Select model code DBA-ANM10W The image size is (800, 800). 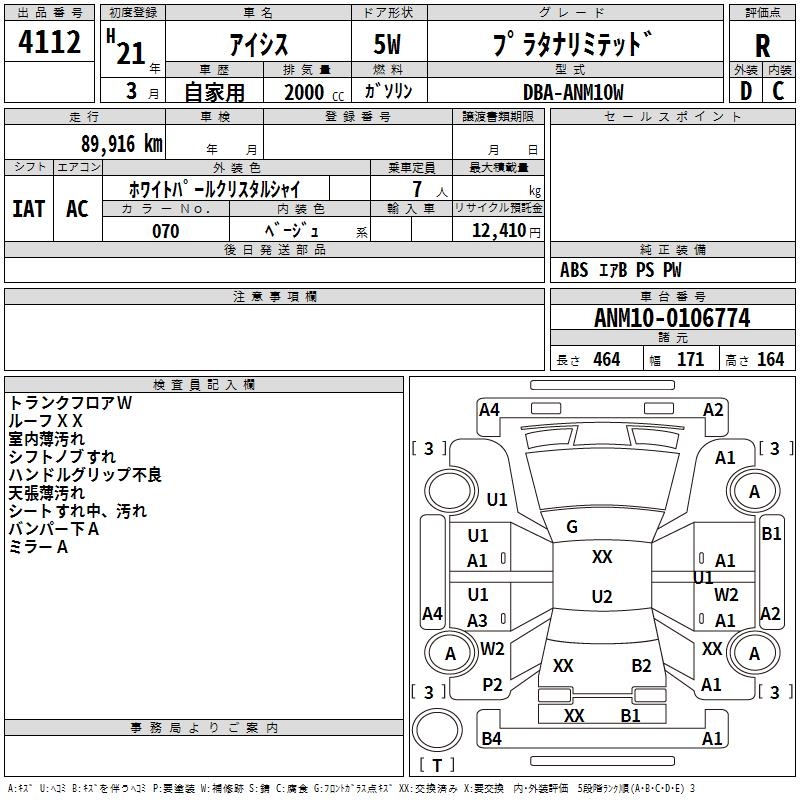572,92
